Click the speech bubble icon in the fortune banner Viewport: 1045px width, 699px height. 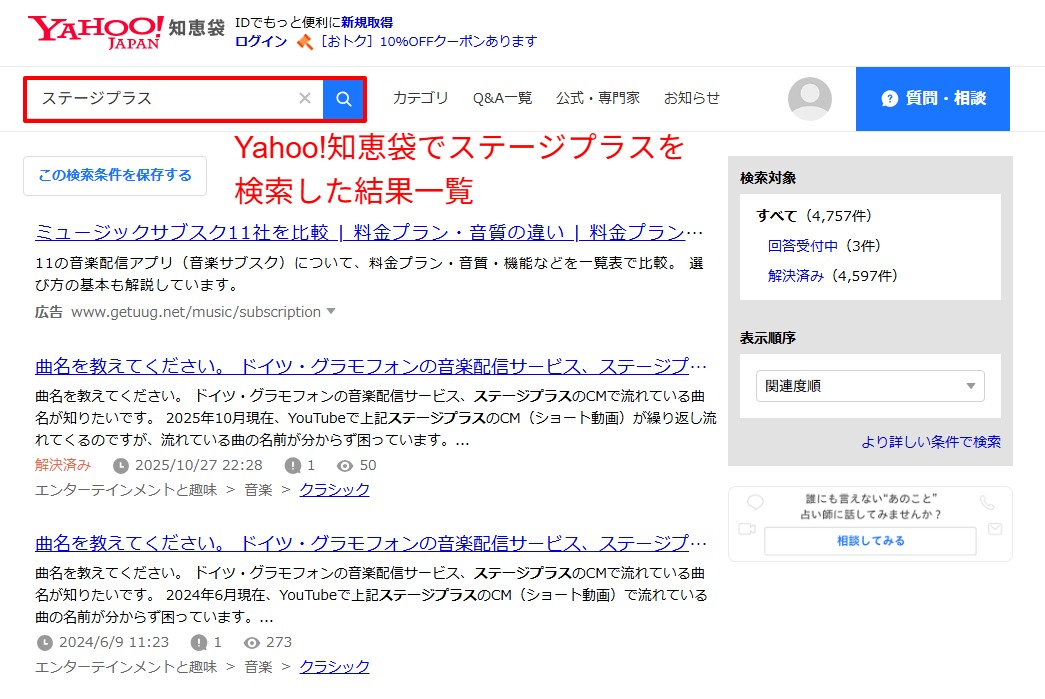point(755,502)
